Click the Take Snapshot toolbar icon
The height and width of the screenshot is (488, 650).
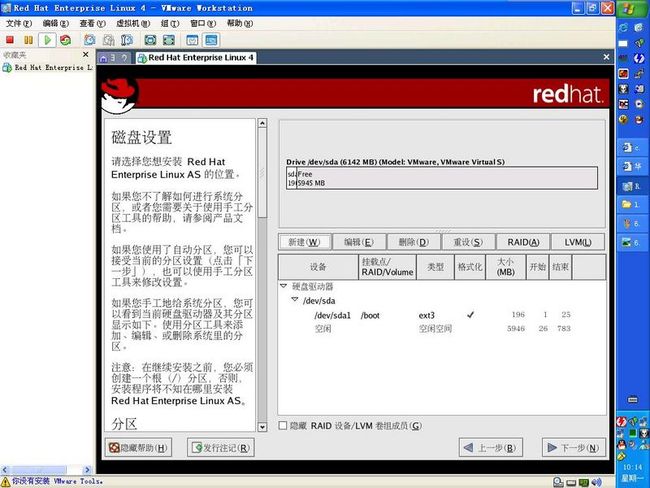[90, 40]
